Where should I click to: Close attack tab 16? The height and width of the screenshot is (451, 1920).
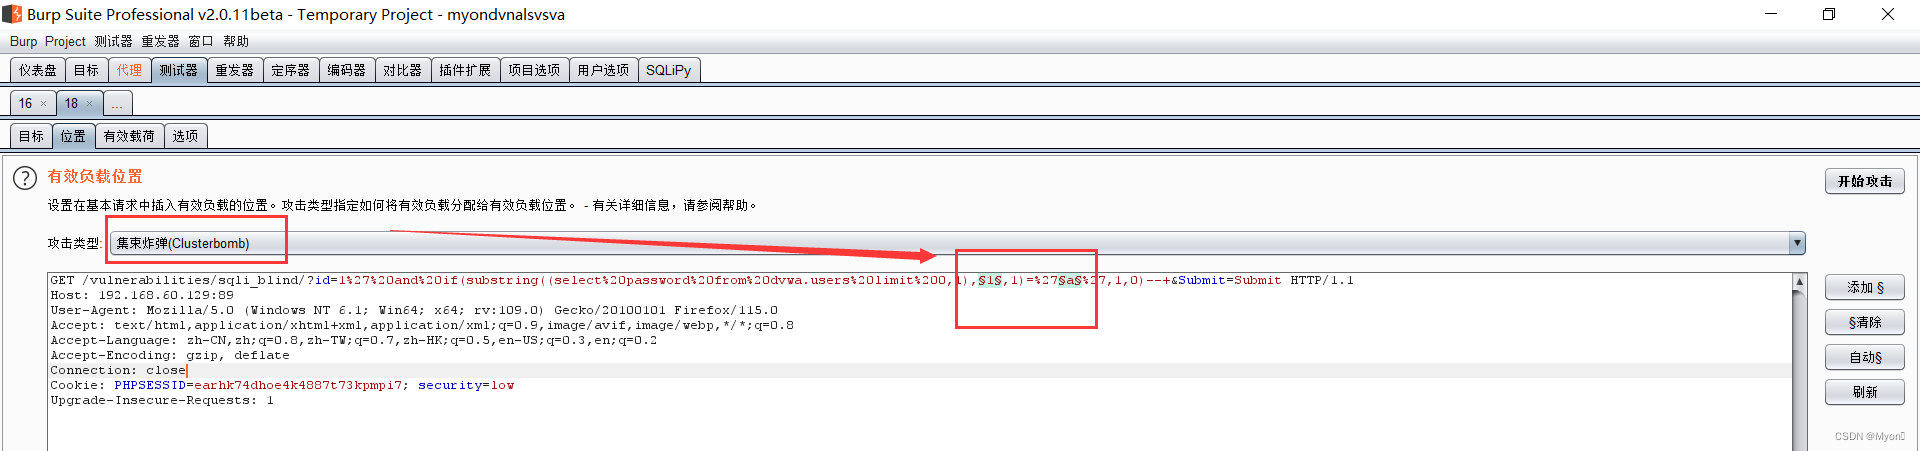(x=43, y=104)
